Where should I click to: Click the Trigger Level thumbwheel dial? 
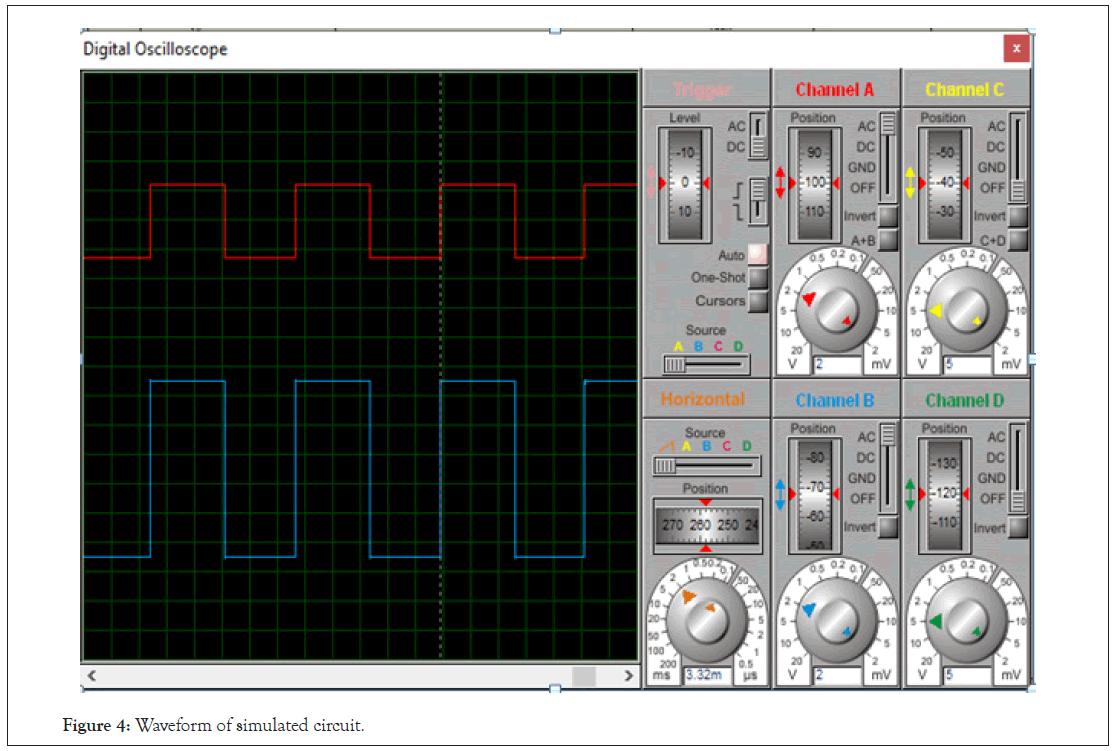coord(684,185)
